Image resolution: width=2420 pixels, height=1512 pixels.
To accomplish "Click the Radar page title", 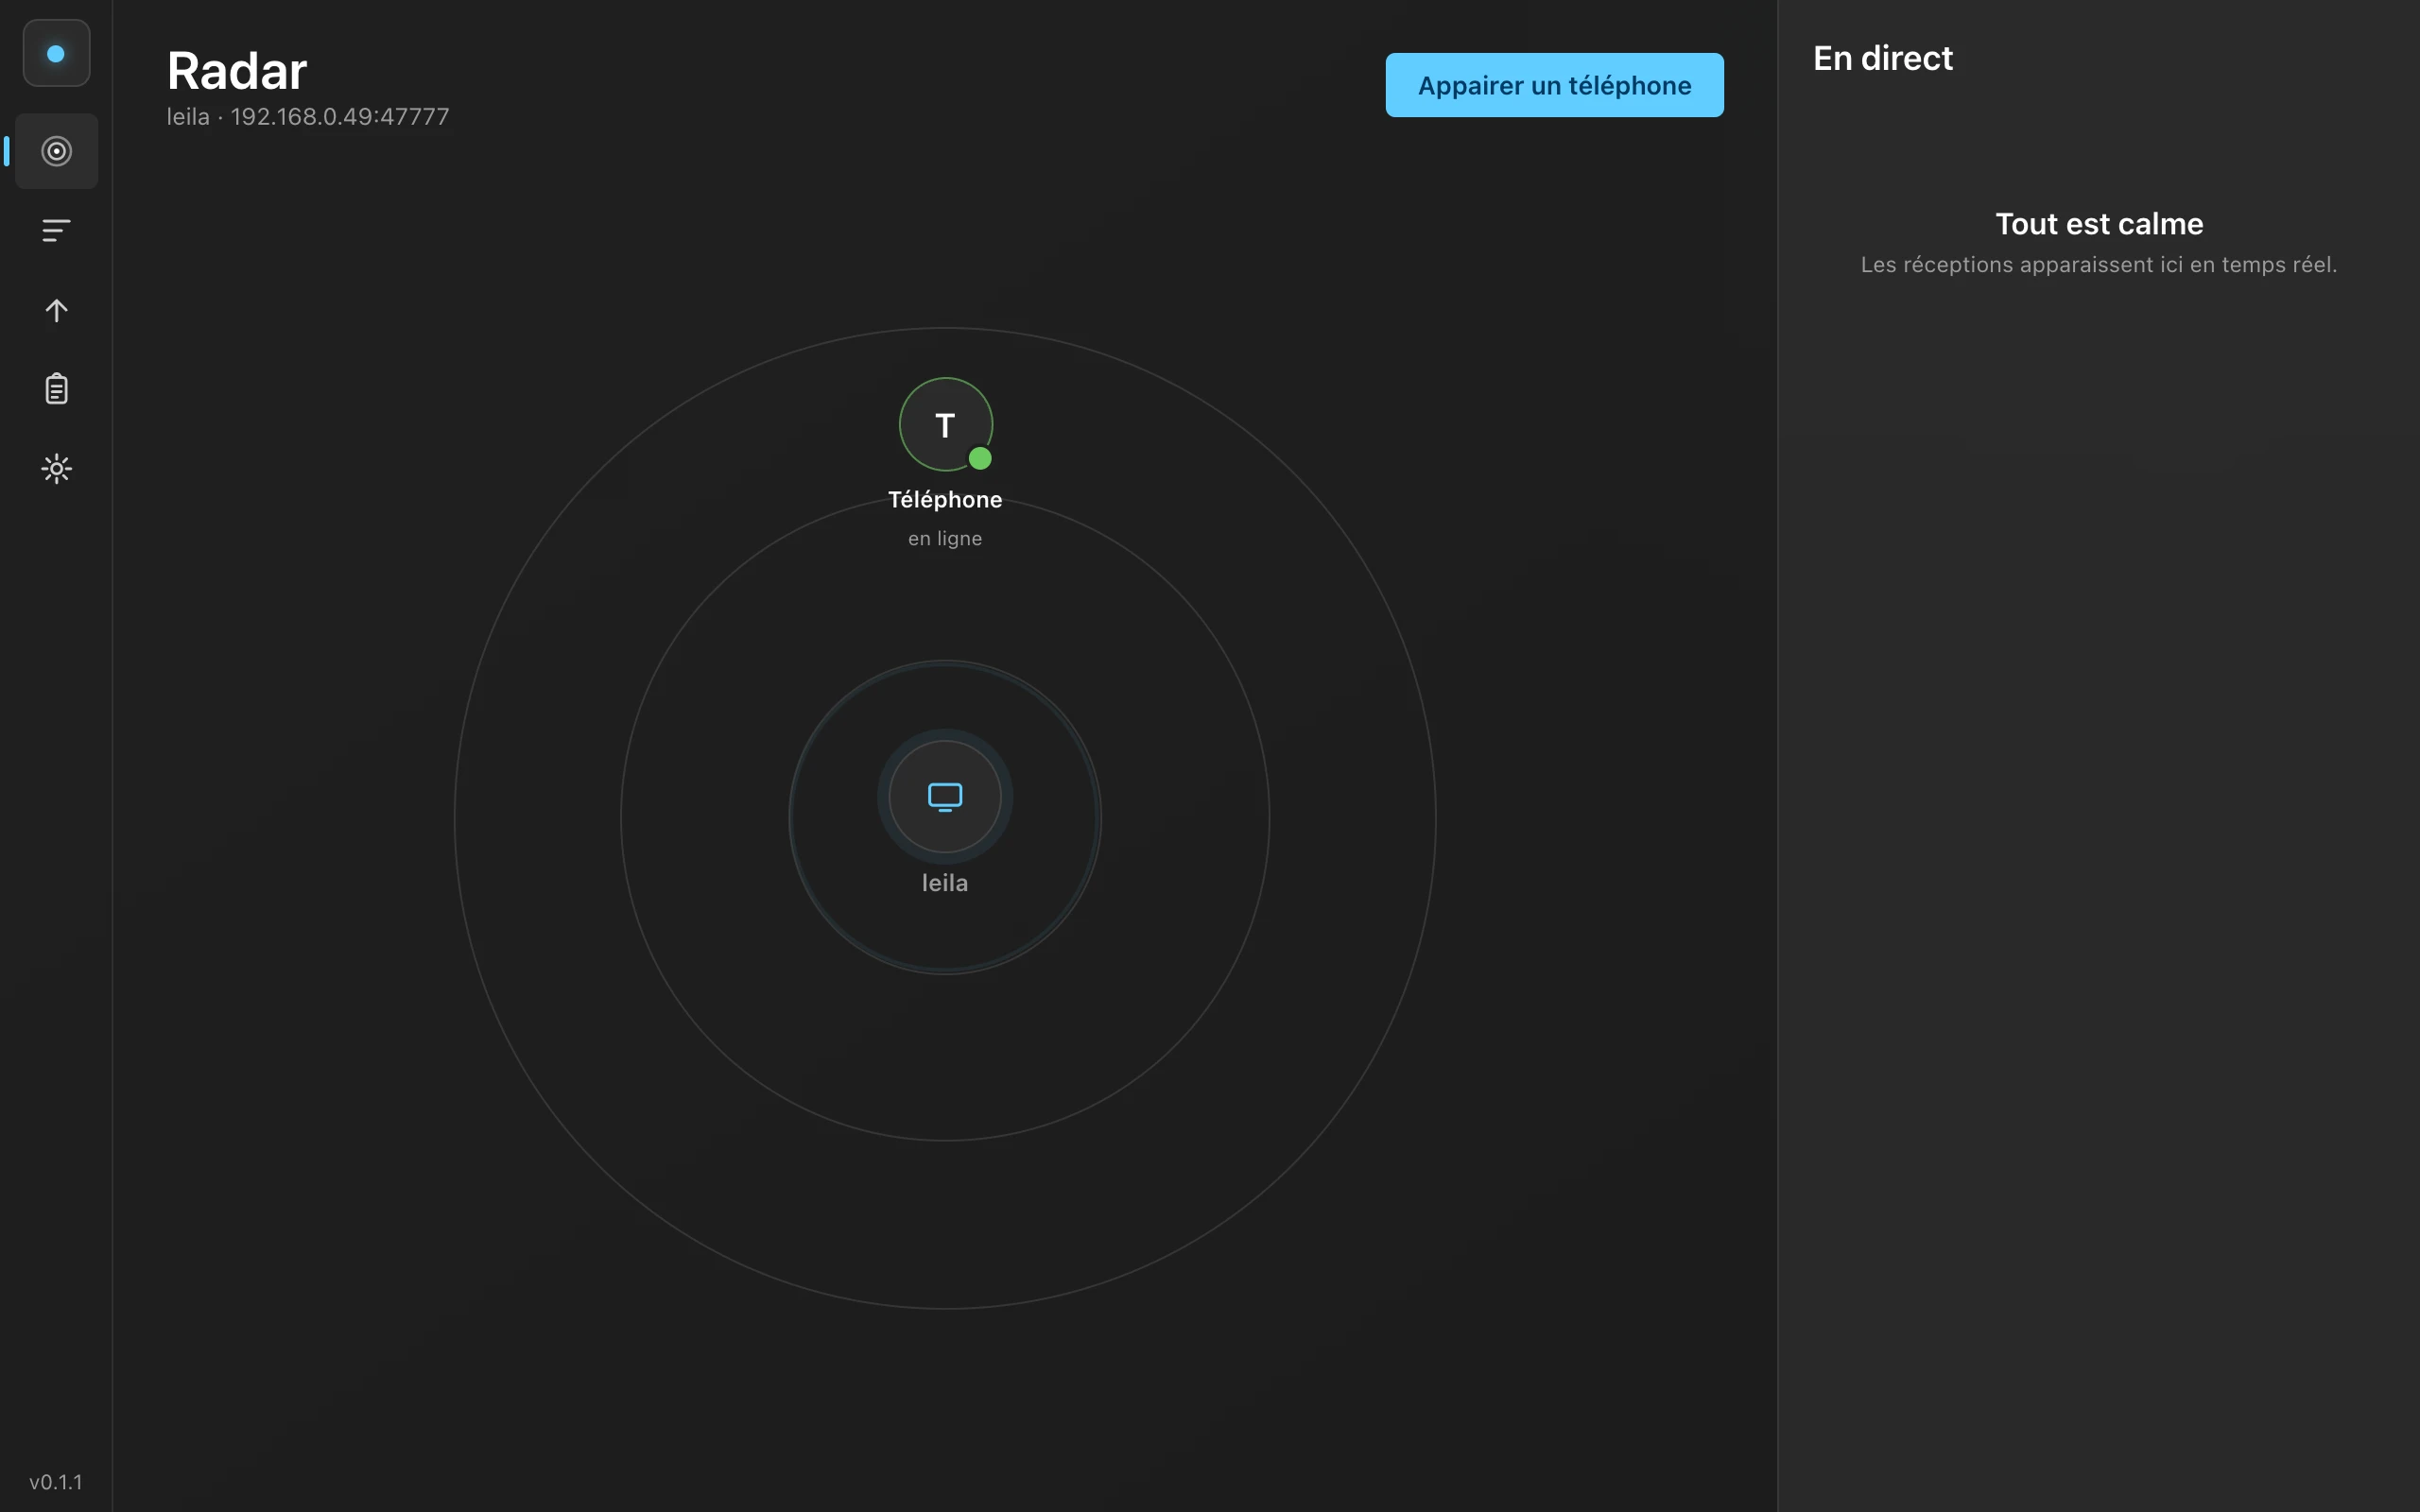I will 237,71.
